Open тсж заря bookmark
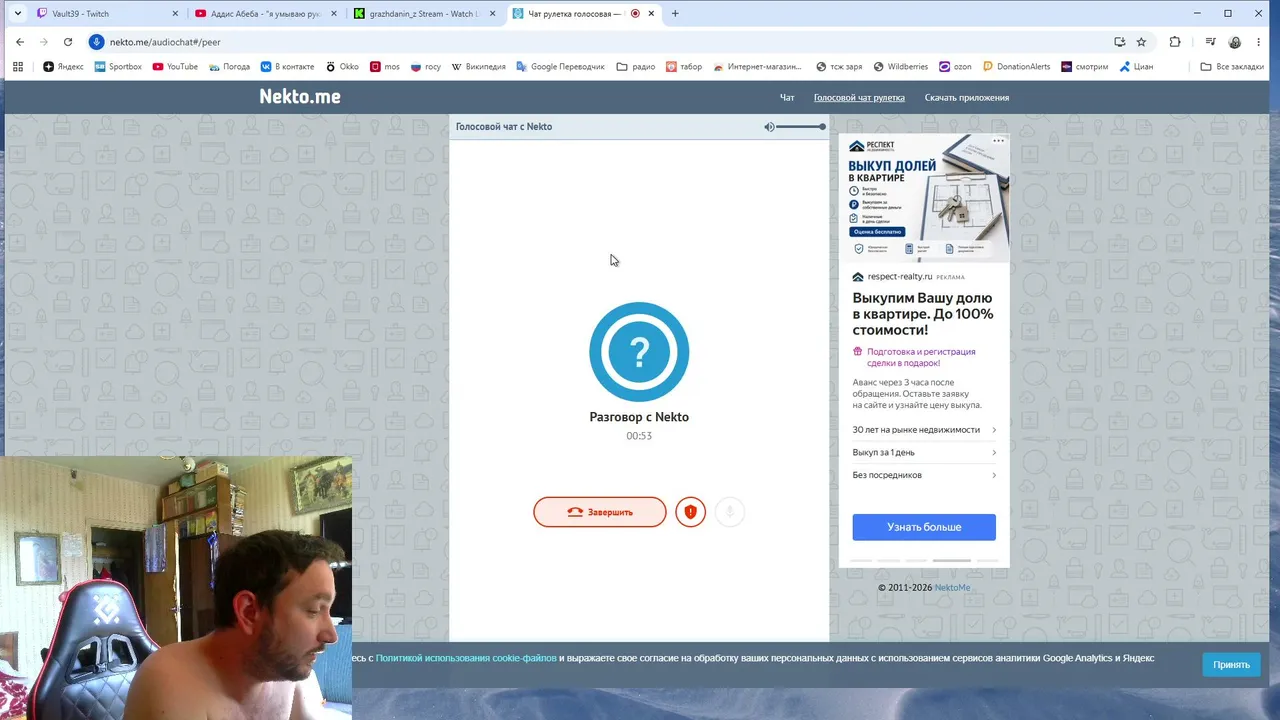The image size is (1280, 720). (x=839, y=67)
